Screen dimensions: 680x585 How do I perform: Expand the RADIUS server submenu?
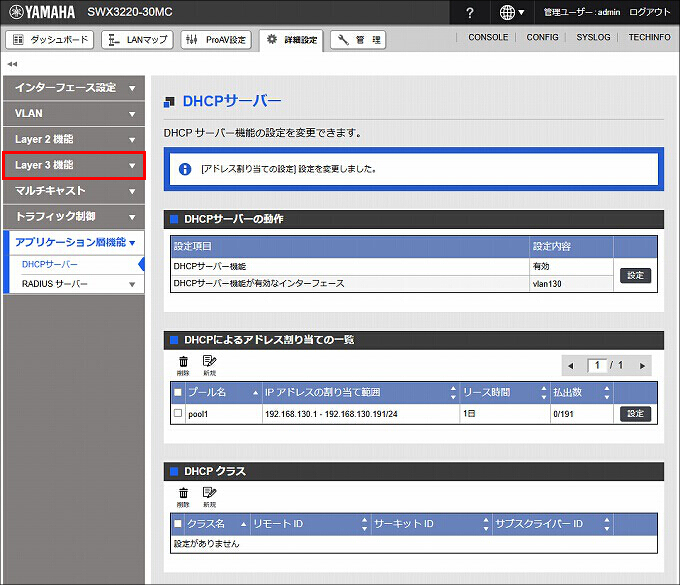(x=76, y=284)
